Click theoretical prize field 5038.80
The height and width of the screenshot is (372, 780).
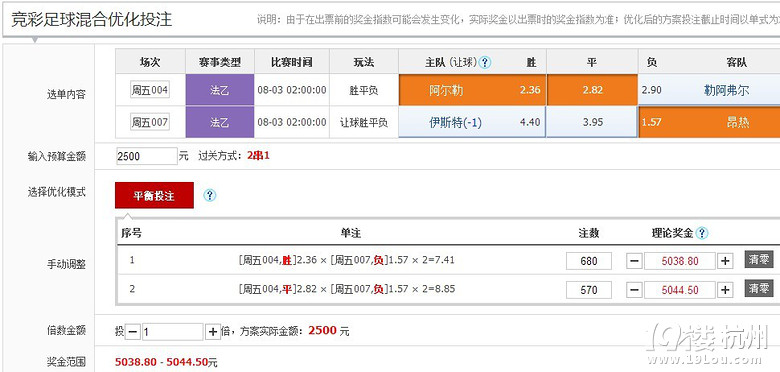680,261
